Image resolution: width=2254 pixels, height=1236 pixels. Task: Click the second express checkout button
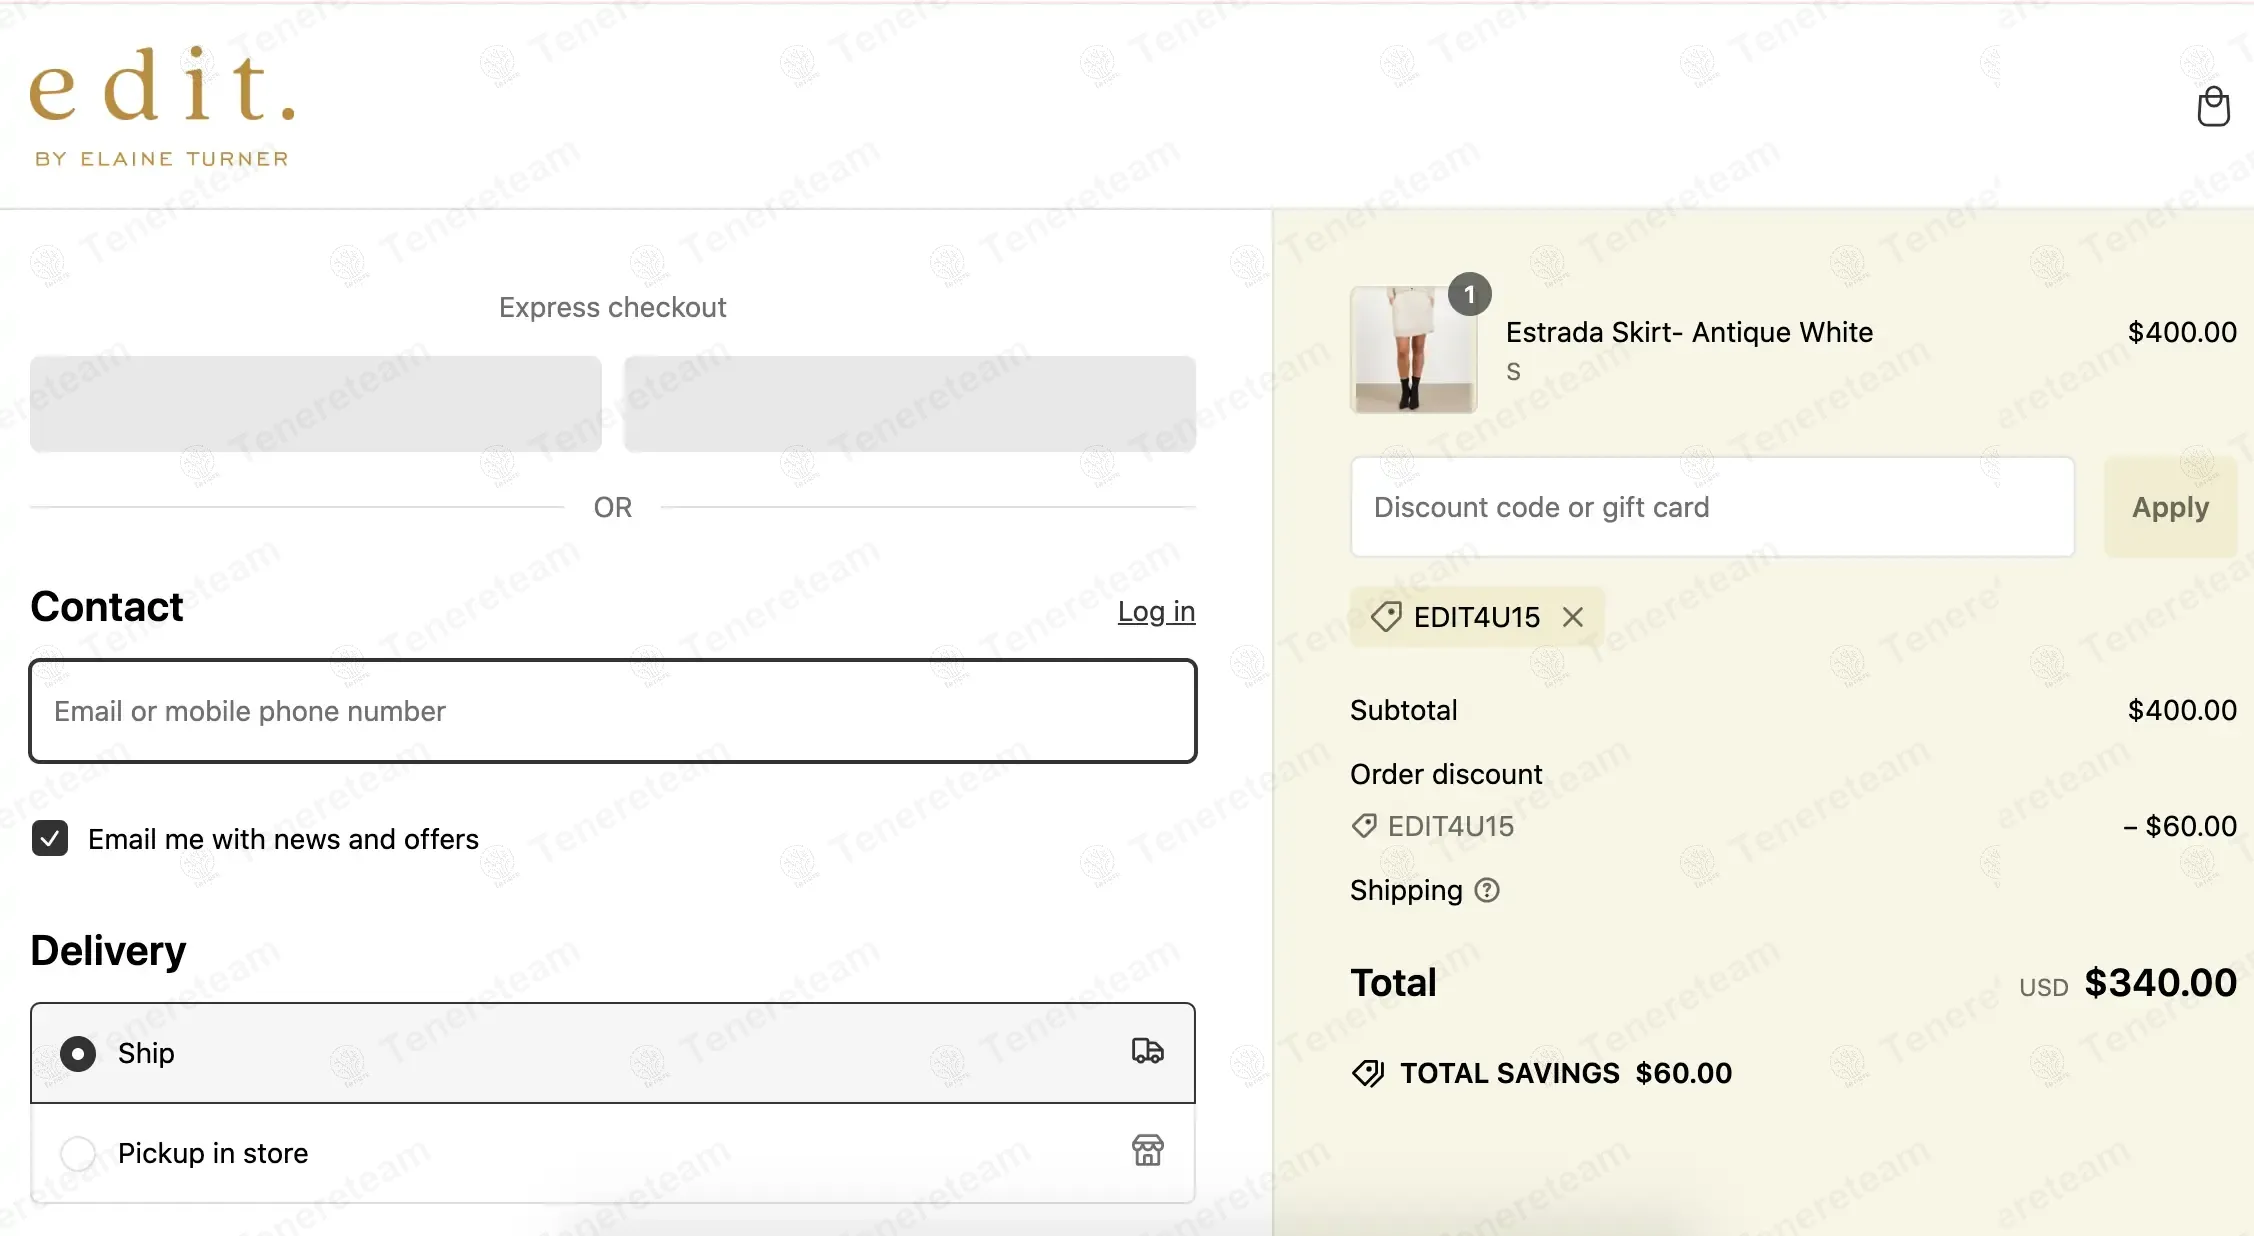(909, 404)
